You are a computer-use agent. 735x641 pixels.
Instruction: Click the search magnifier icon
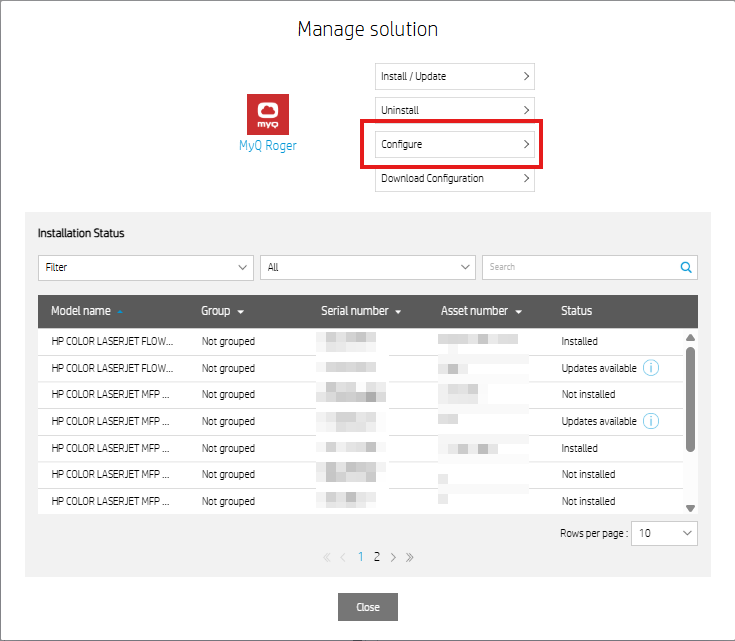pyautogui.click(x=686, y=267)
